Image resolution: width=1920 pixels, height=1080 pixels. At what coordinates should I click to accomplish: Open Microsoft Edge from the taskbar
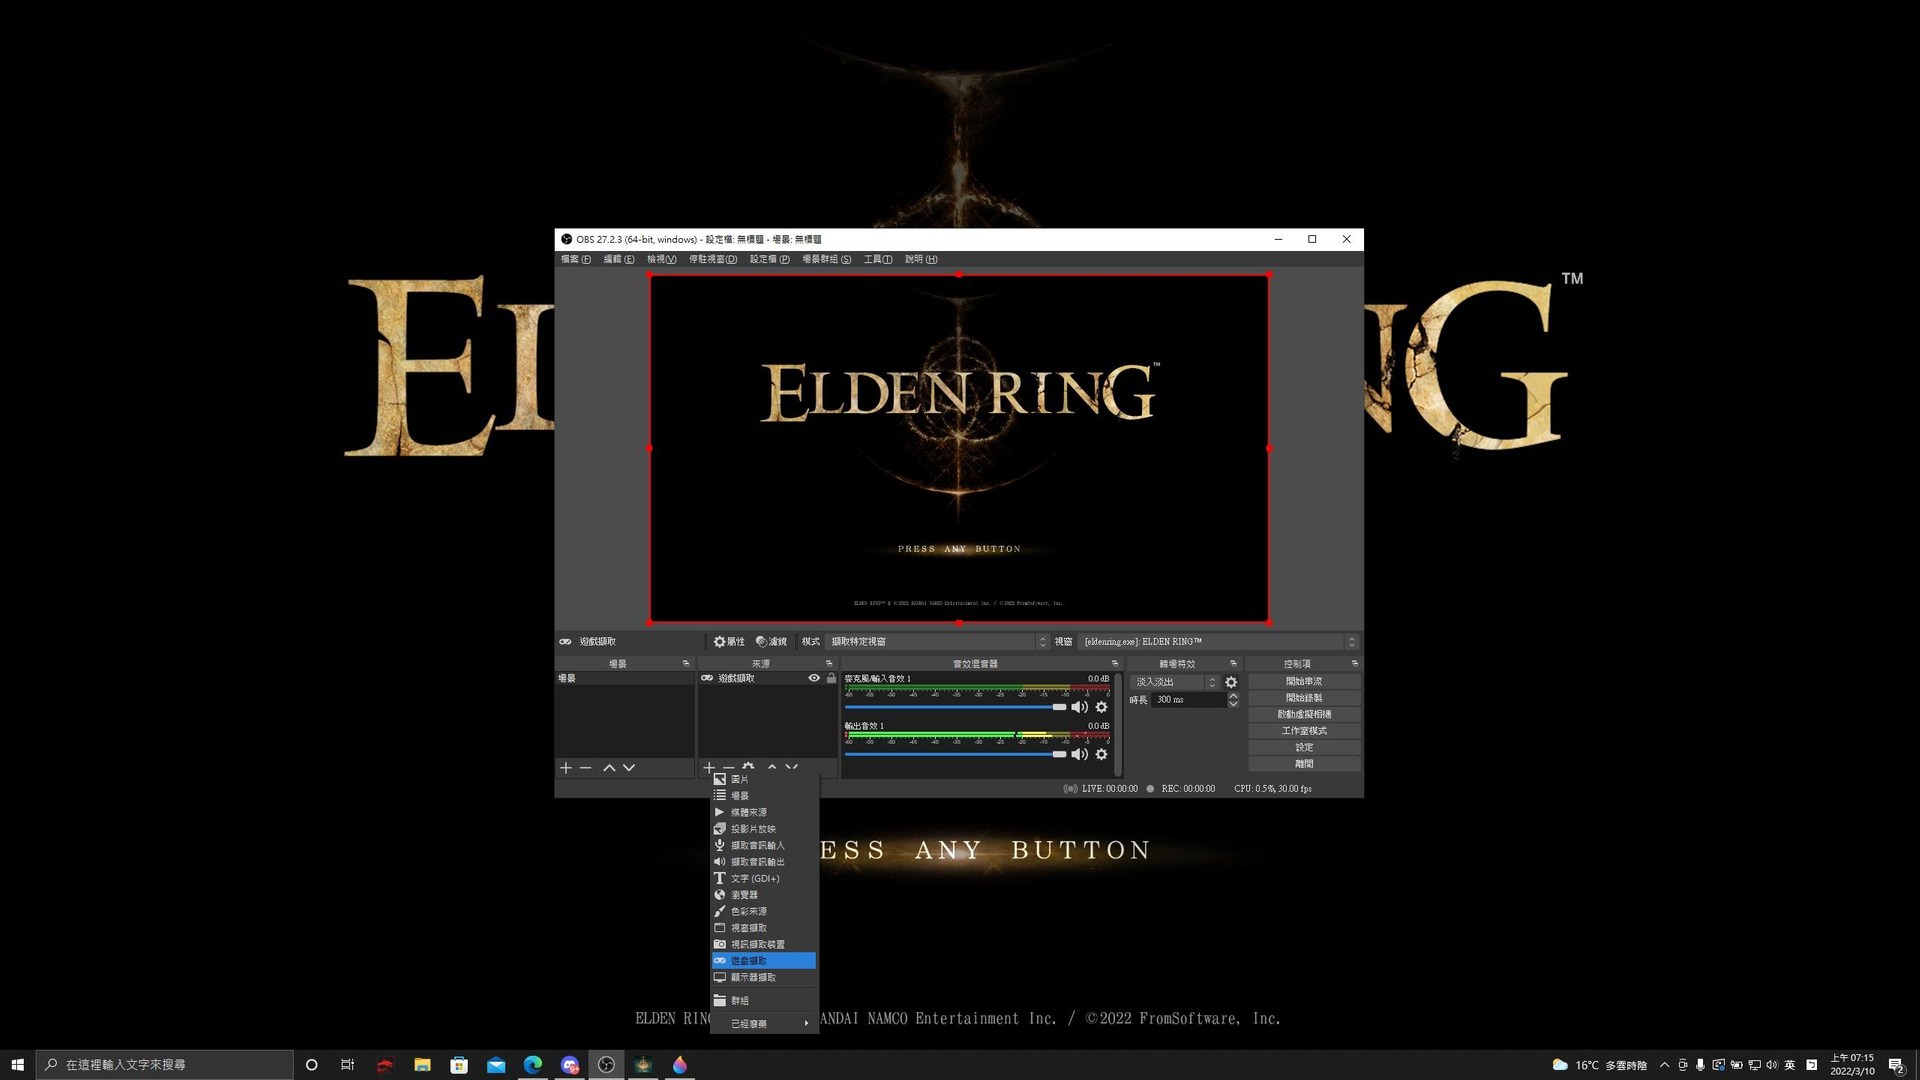(x=533, y=1065)
